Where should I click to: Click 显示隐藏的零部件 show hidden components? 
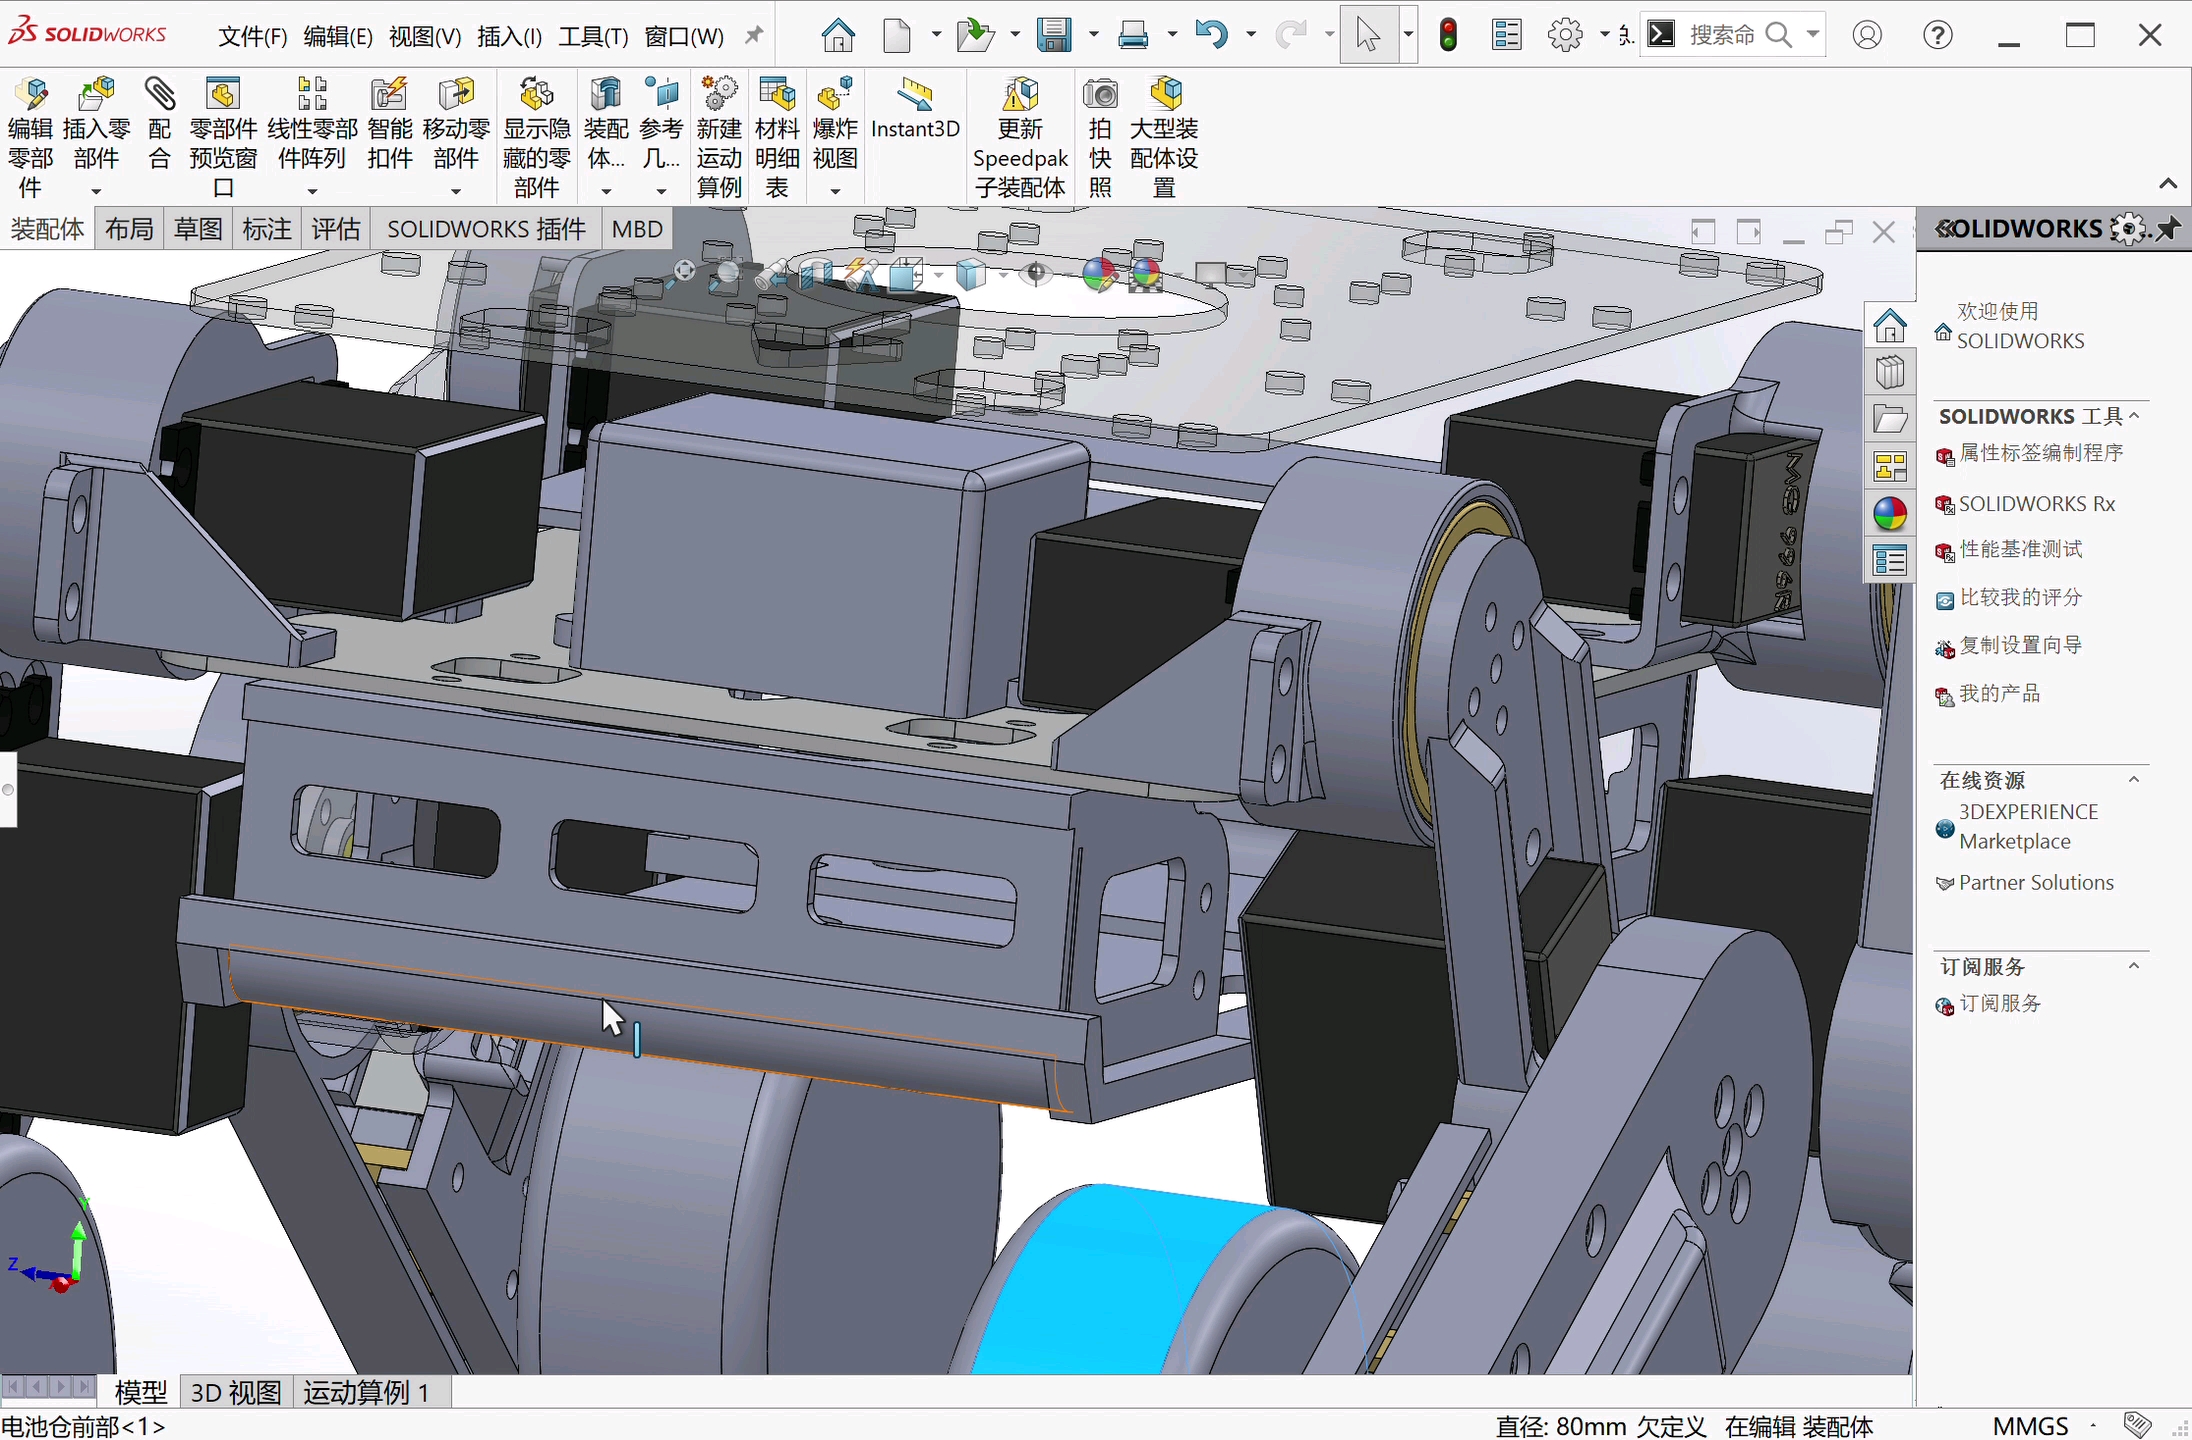click(x=536, y=137)
